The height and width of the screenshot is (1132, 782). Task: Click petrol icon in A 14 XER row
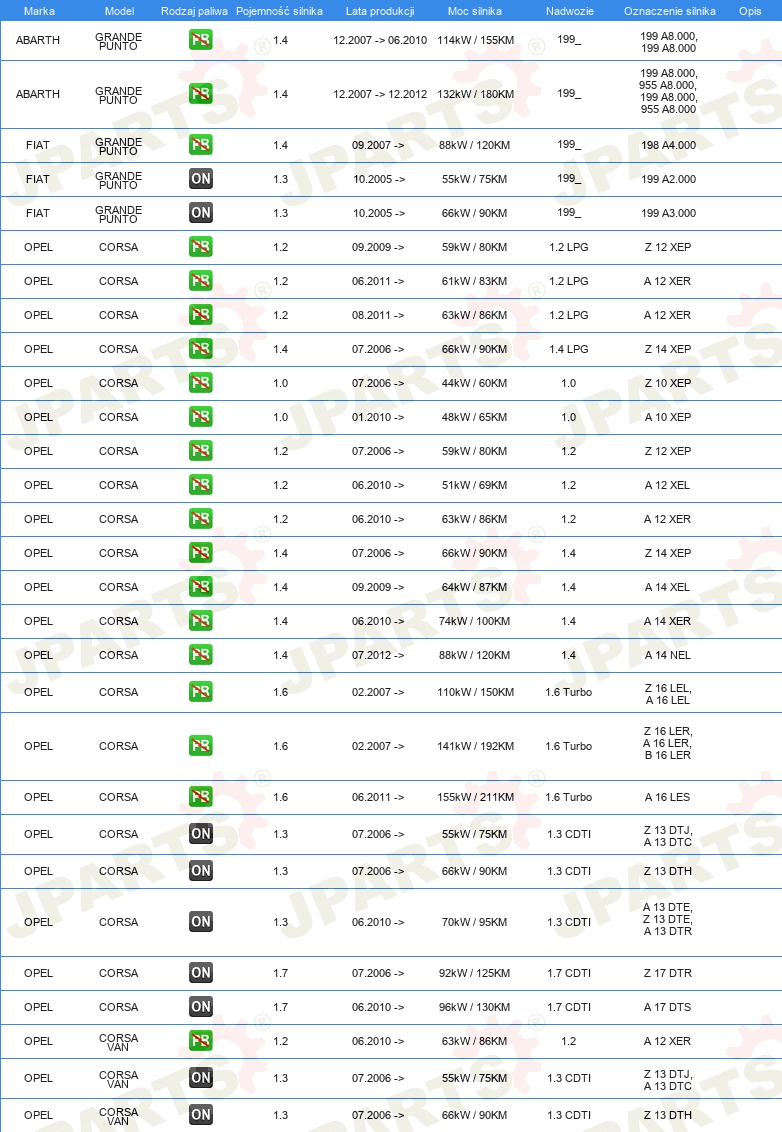(x=201, y=620)
